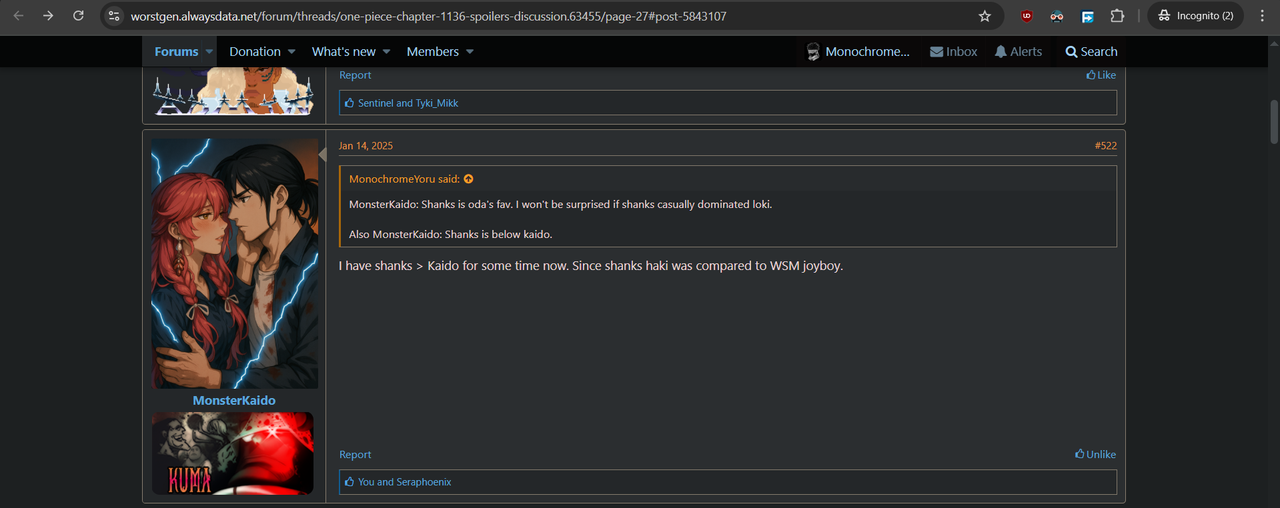Open site information icon in address bar
Image resolution: width=1280 pixels, height=508 pixels.
pos(114,16)
